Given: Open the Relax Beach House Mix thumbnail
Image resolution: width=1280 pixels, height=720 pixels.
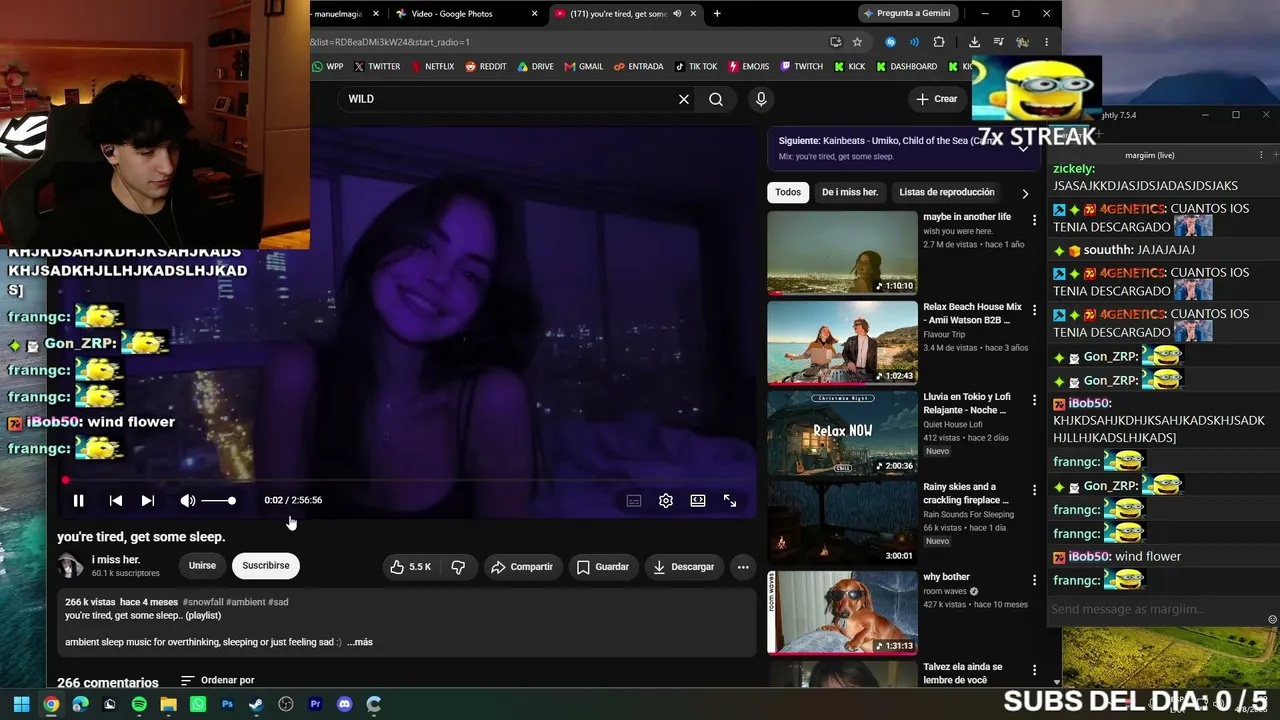Looking at the screenshot, I should (x=842, y=343).
